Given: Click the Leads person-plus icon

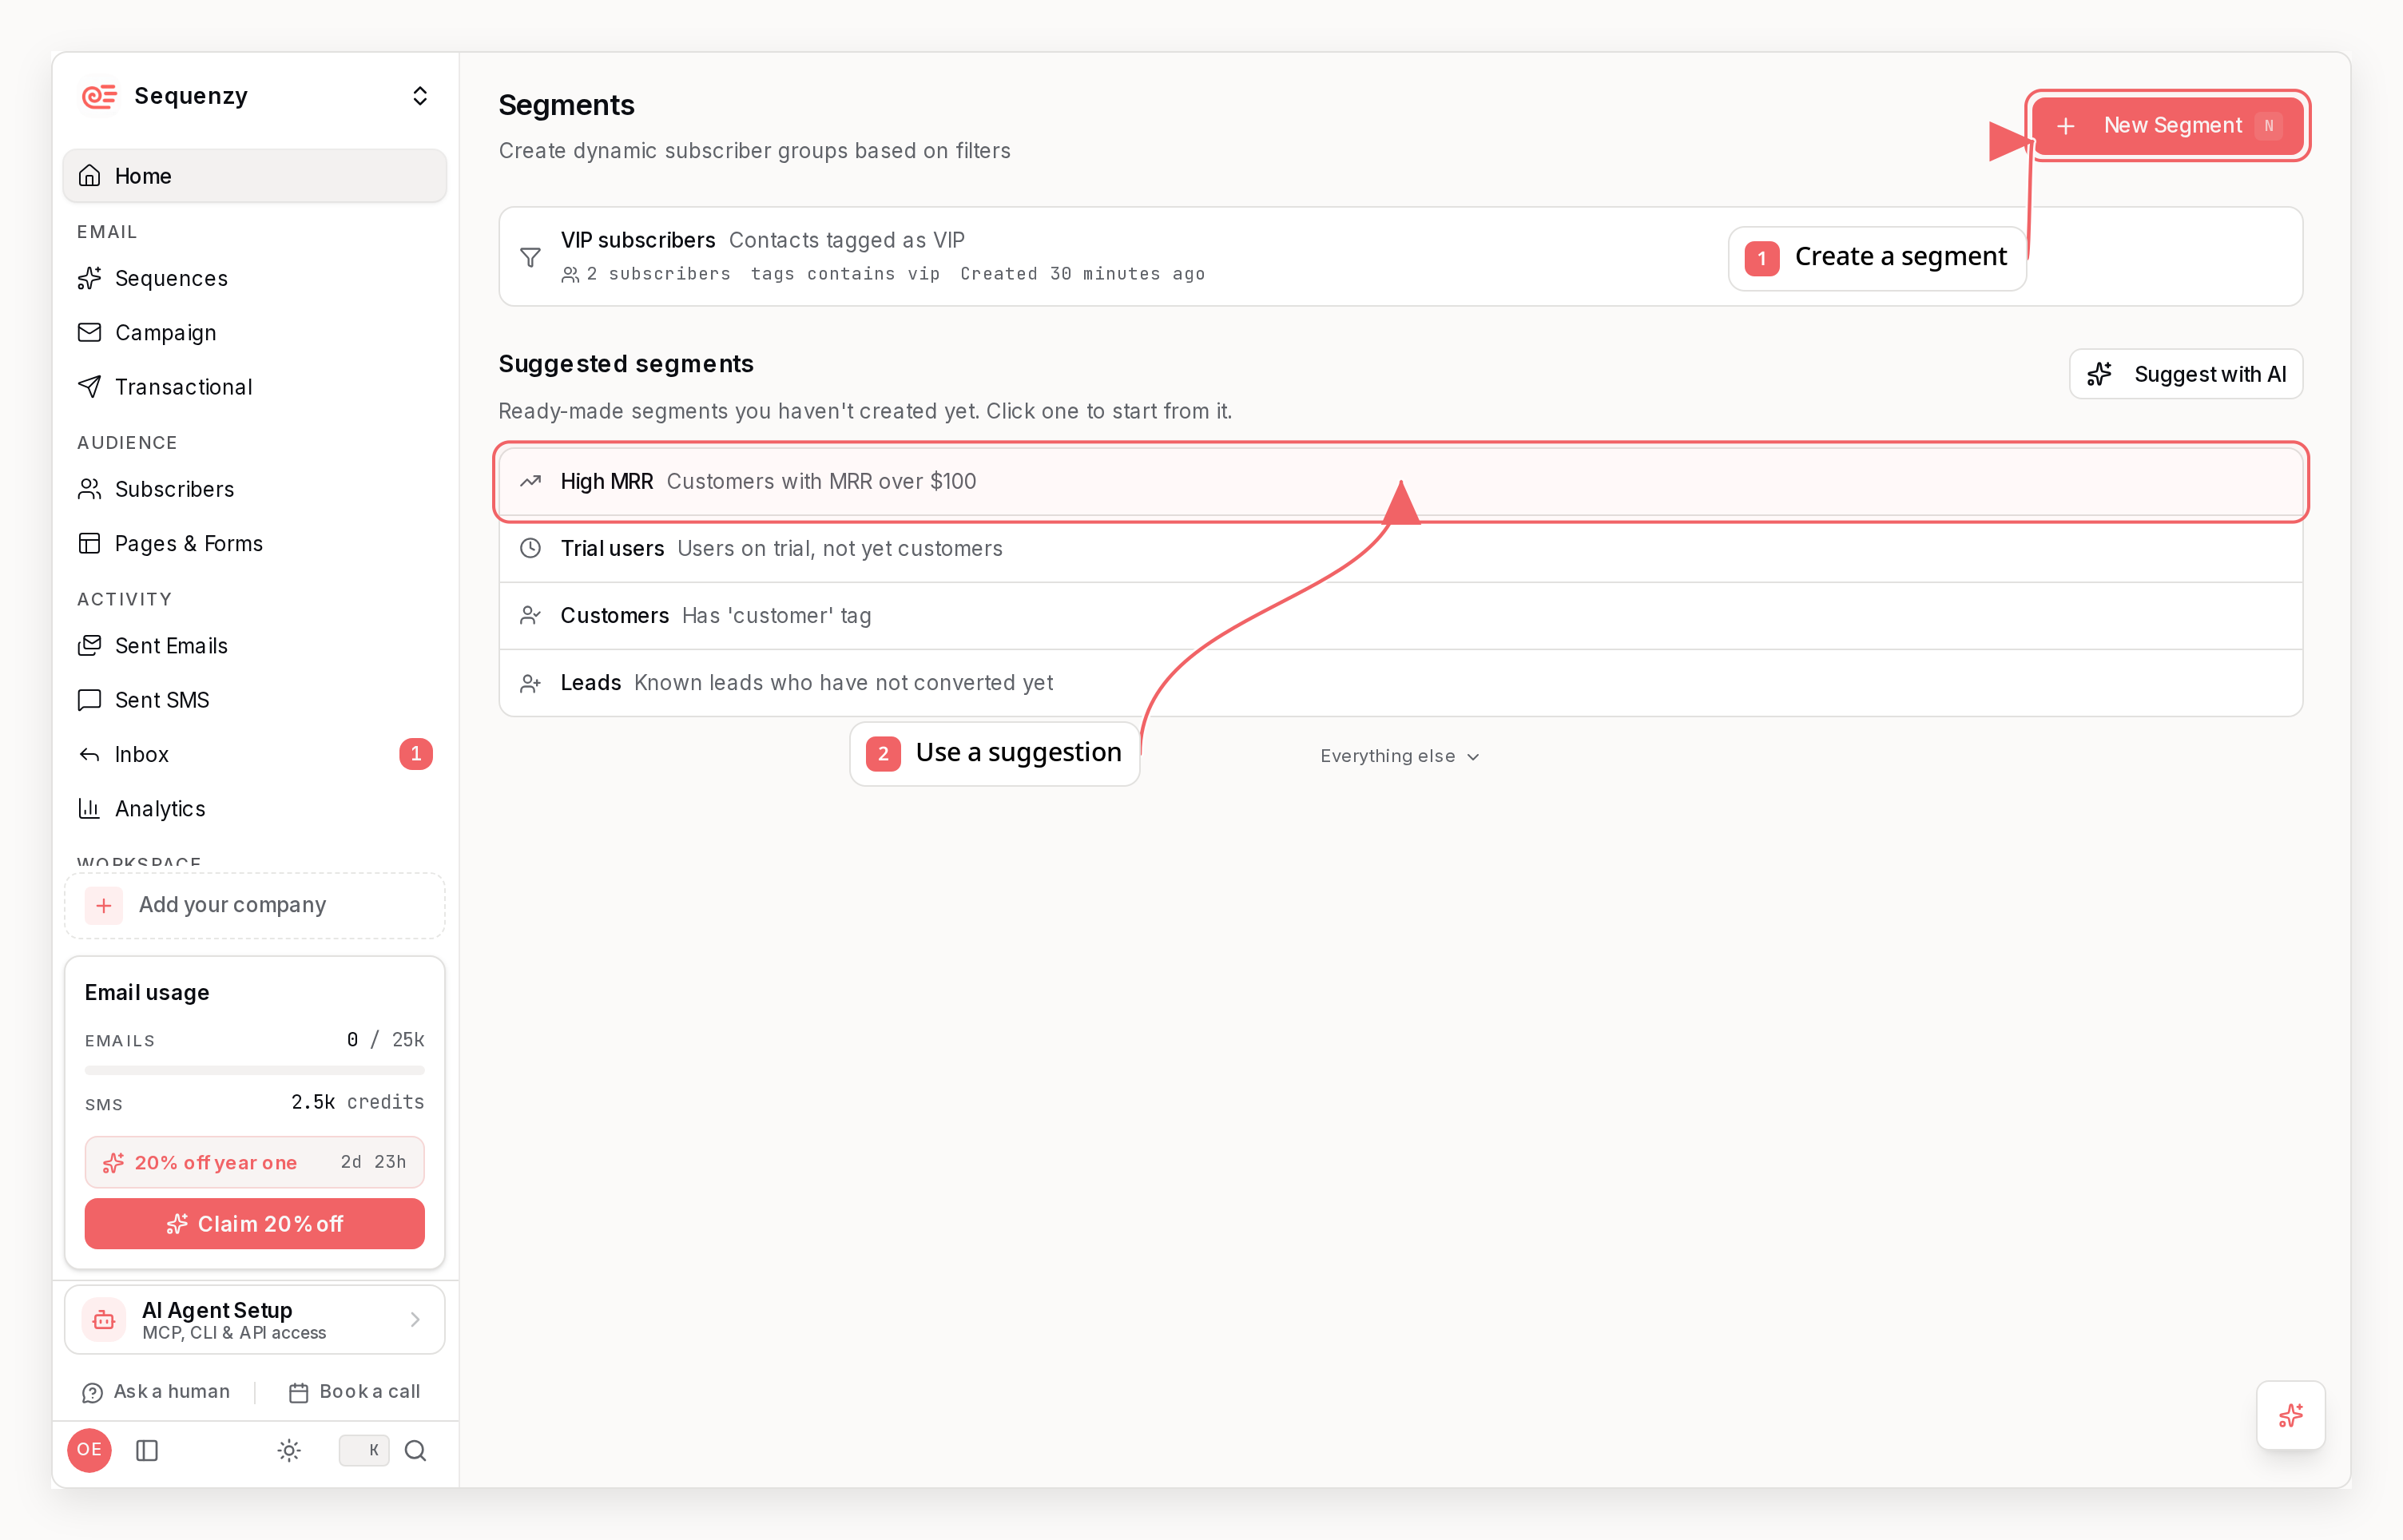Looking at the screenshot, I should coord(531,683).
